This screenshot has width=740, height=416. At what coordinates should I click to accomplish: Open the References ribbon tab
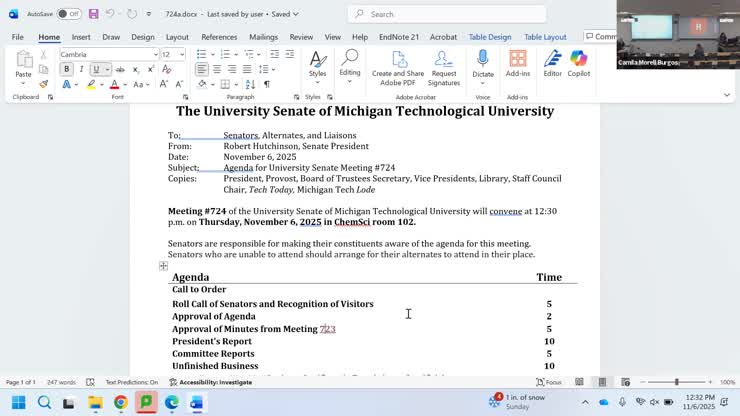click(x=219, y=37)
